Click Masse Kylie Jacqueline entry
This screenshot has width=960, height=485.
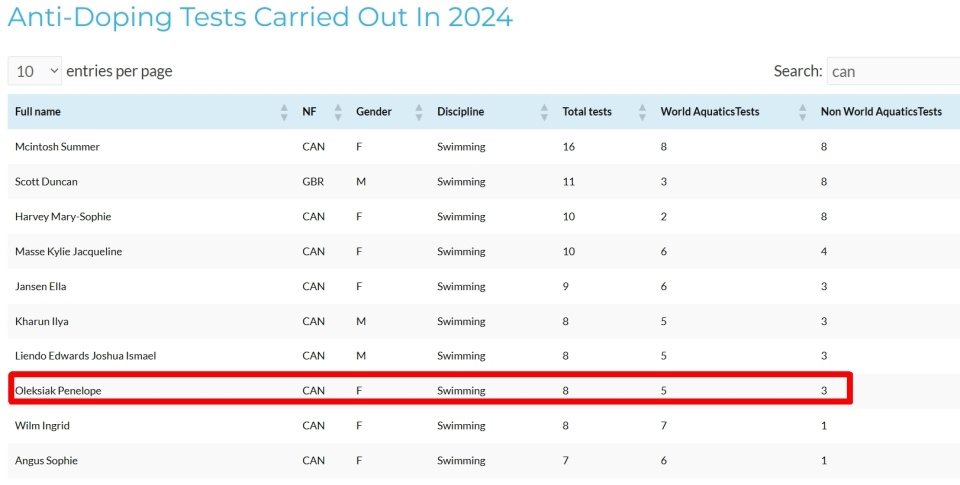69,252
